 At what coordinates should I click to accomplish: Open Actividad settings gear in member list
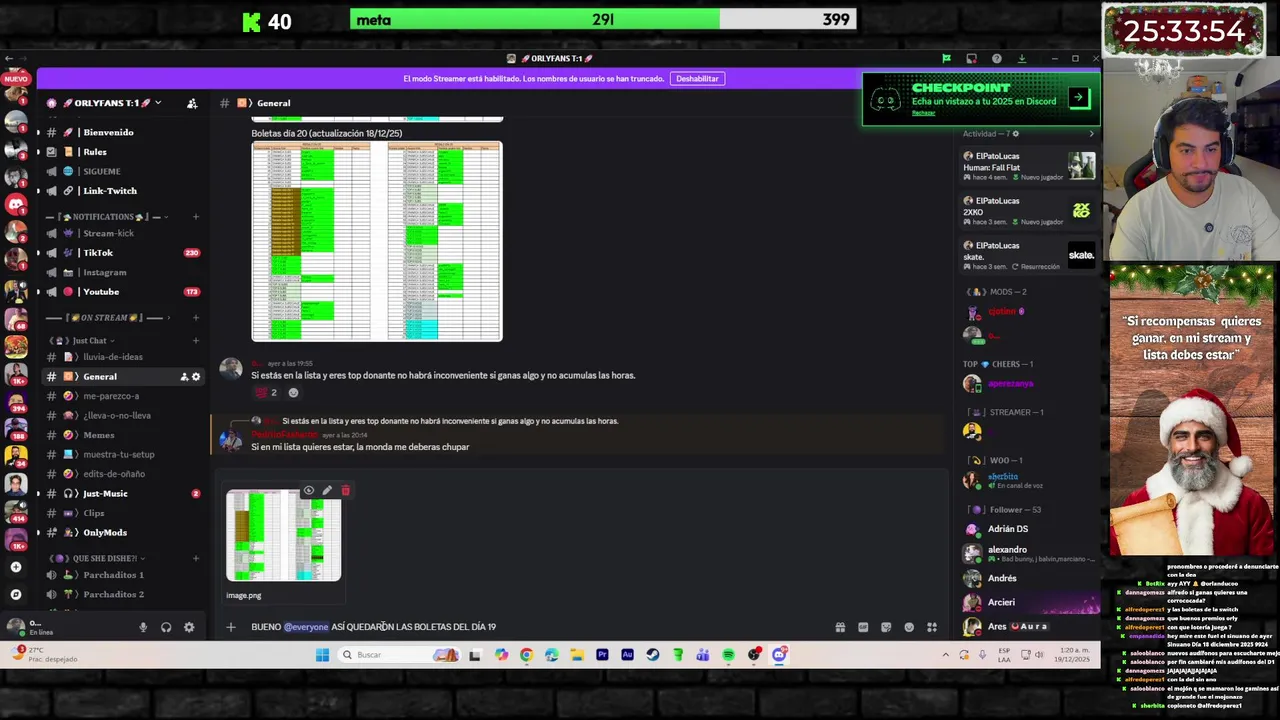(1016, 134)
